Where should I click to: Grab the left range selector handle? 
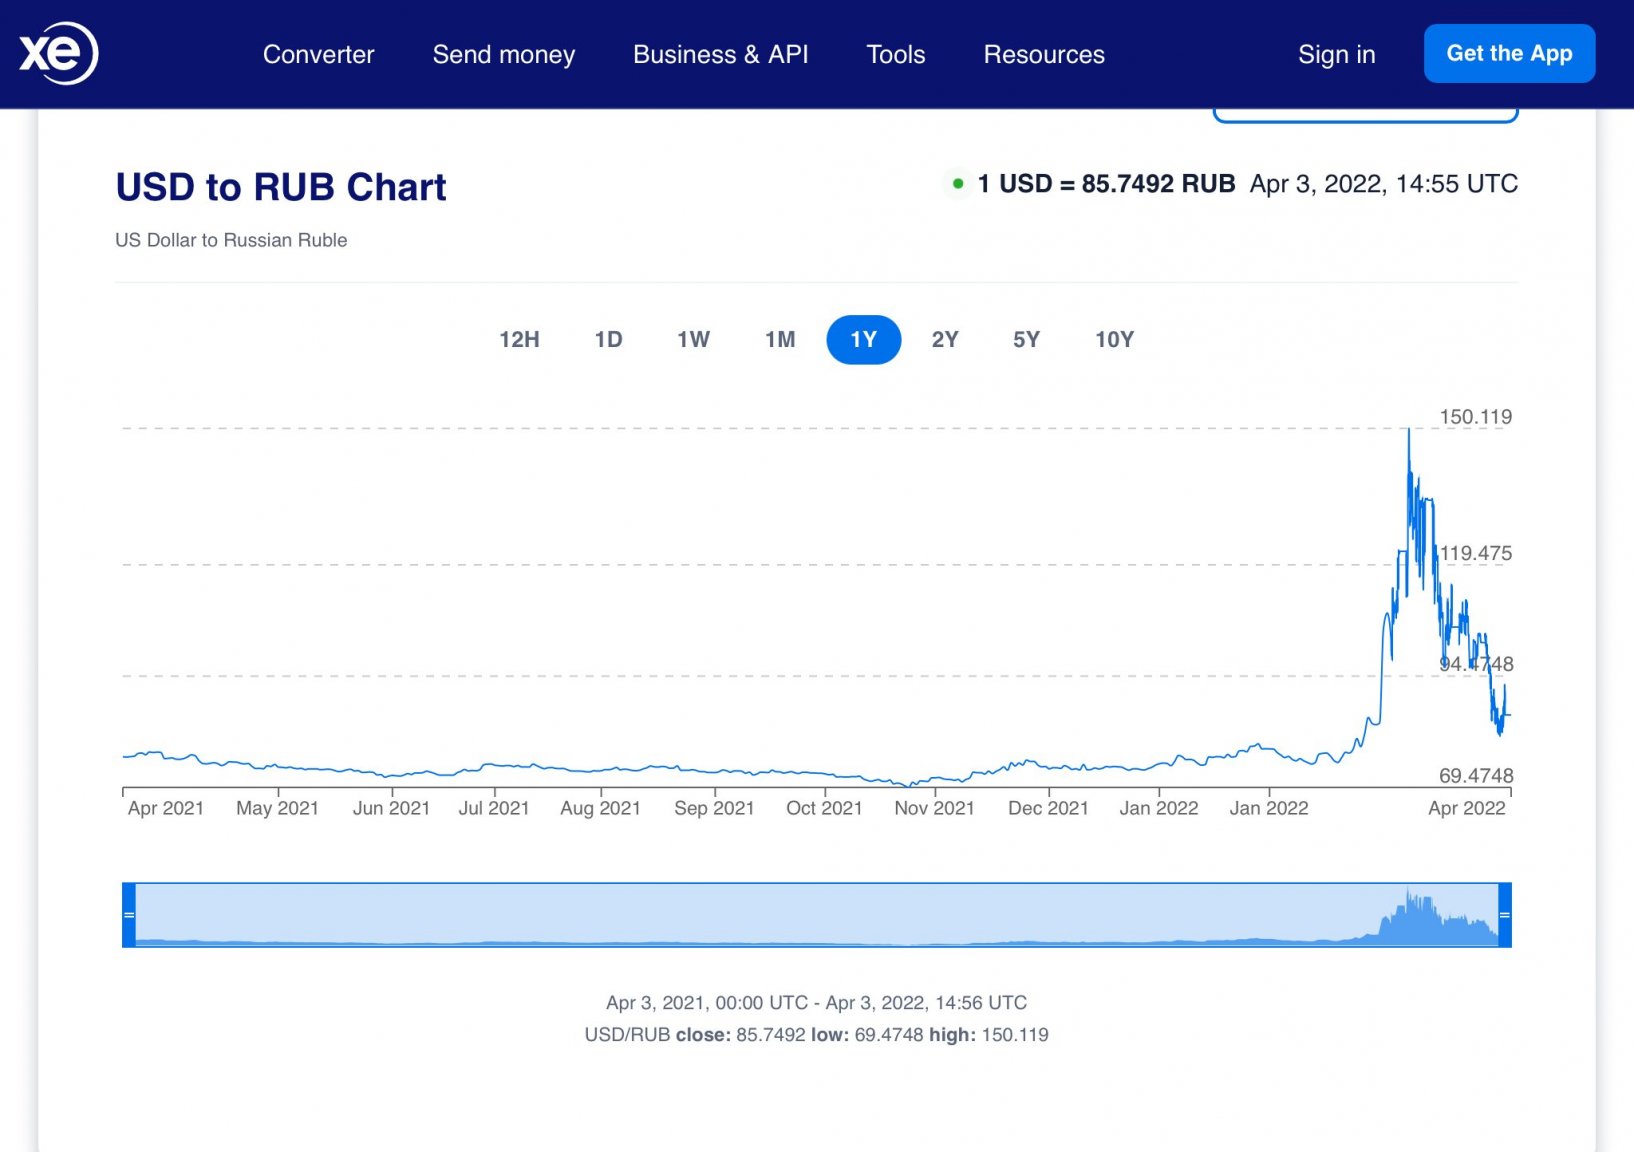pyautogui.click(x=129, y=915)
